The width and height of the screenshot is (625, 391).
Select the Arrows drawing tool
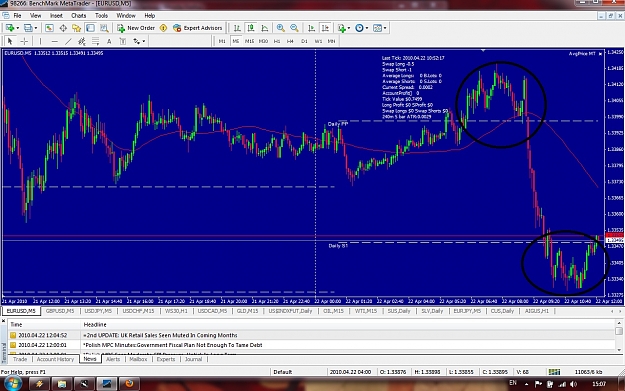click(137, 41)
